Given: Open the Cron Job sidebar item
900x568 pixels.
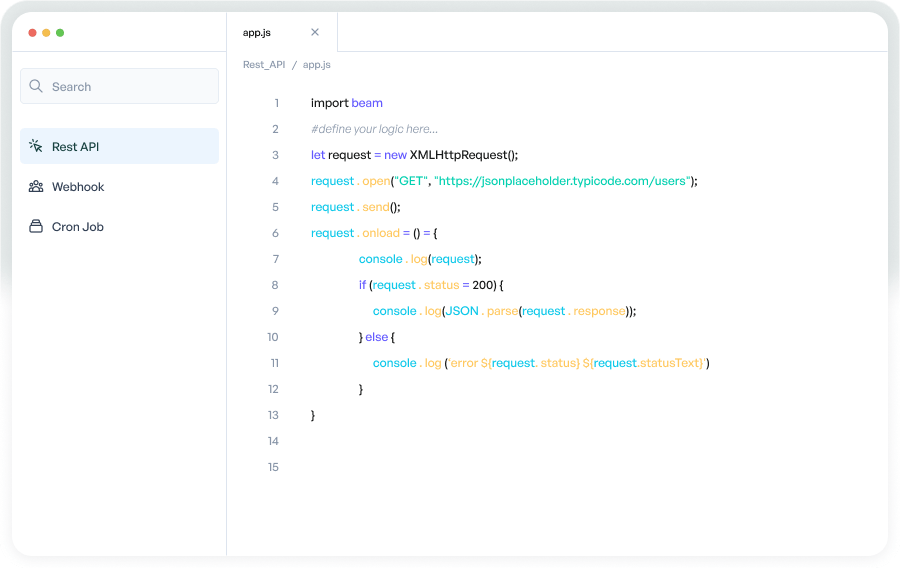Looking at the screenshot, I should point(78,227).
